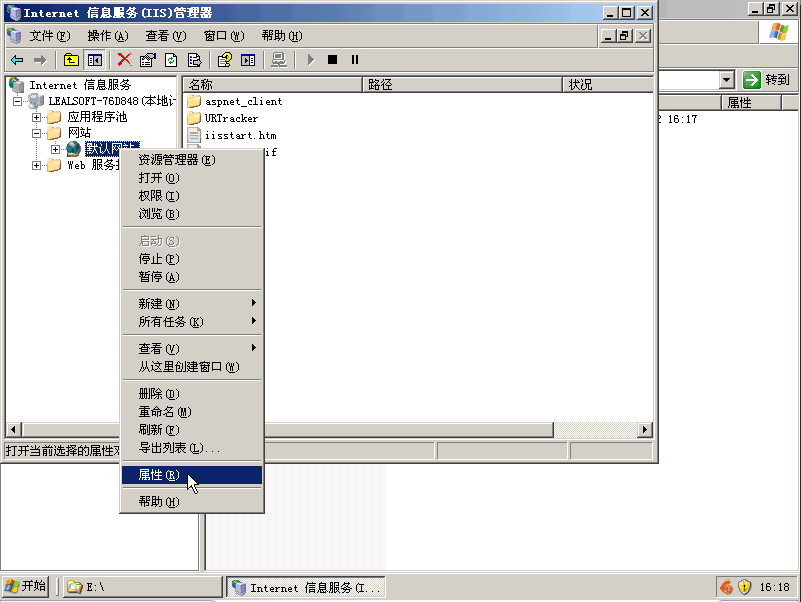The width and height of the screenshot is (801, 602).
Task: Click the pause toolbar button
Action: (355, 60)
